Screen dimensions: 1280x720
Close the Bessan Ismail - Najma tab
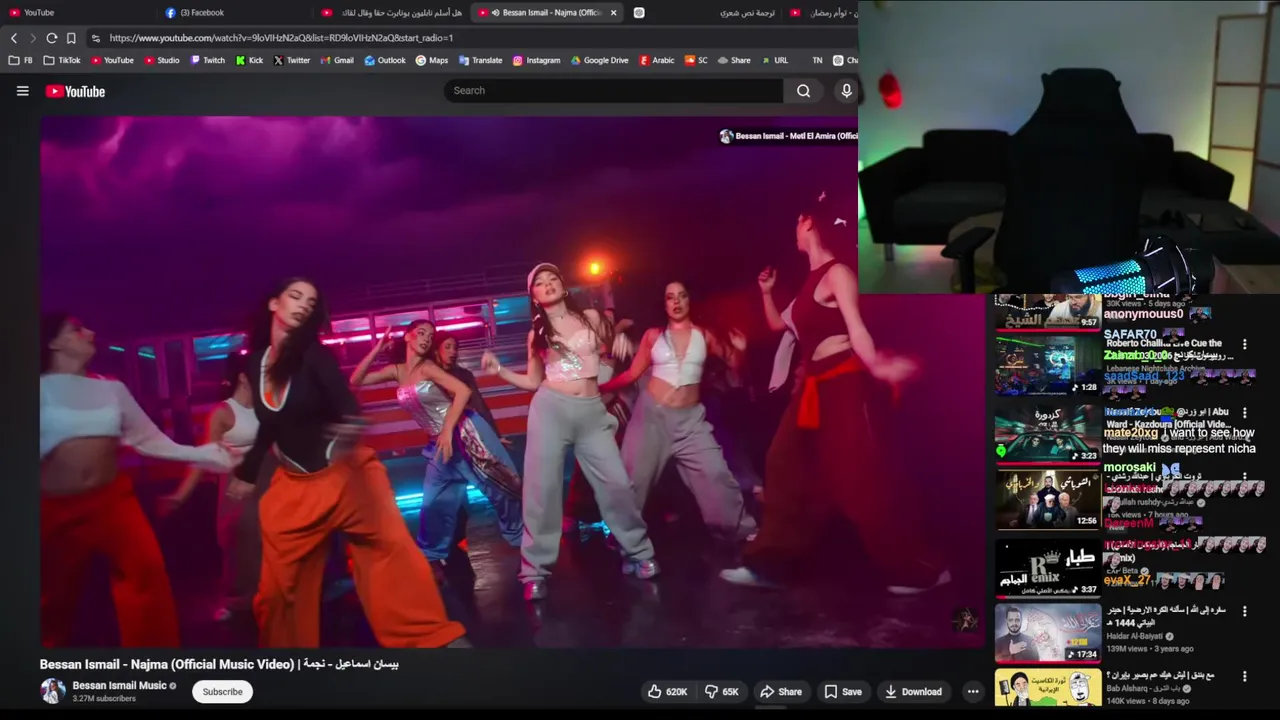click(x=614, y=13)
